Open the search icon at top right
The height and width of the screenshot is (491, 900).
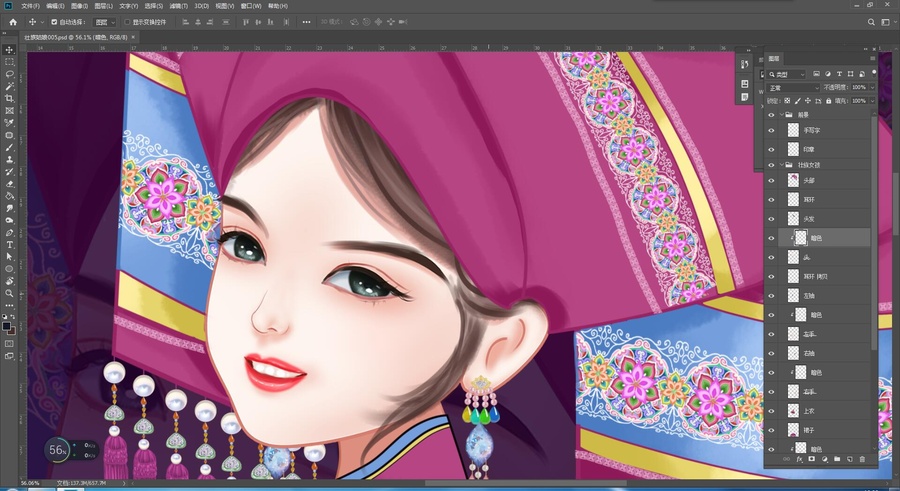[x=871, y=22]
